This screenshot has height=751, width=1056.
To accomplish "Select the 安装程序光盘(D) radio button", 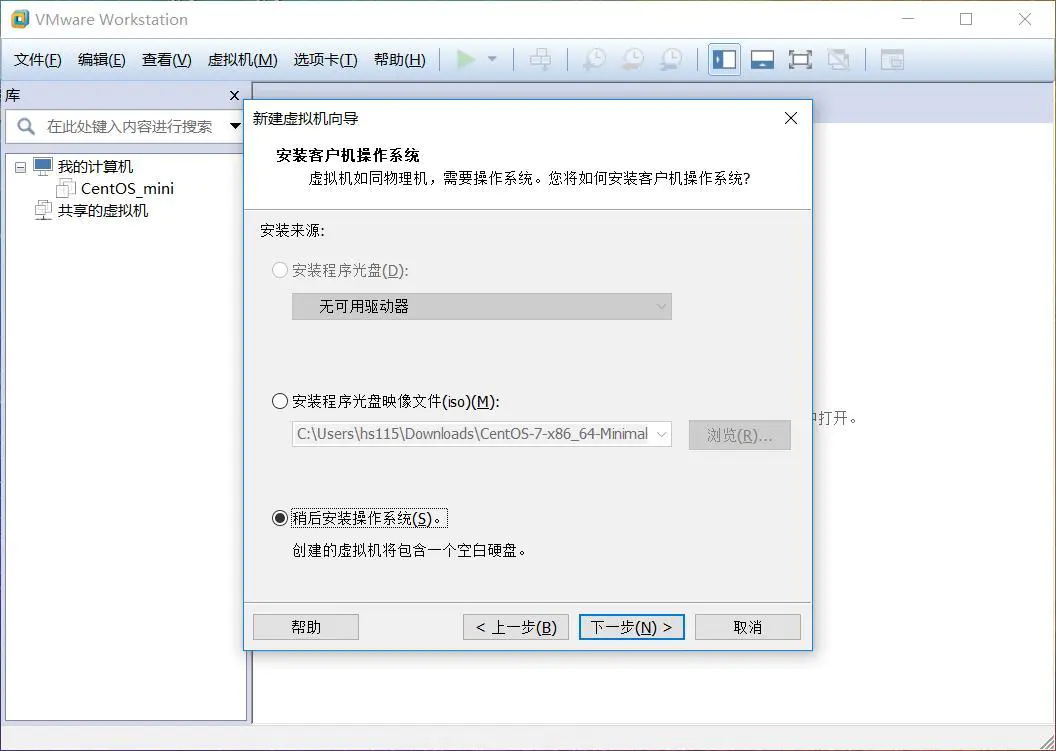I will [279, 271].
